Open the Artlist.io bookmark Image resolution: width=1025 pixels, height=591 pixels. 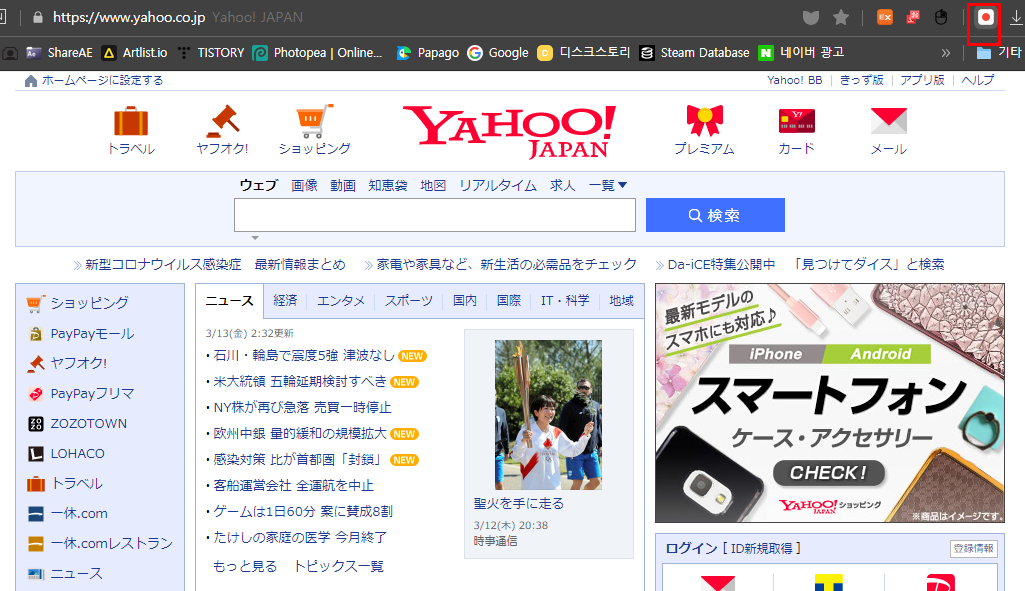(135, 53)
